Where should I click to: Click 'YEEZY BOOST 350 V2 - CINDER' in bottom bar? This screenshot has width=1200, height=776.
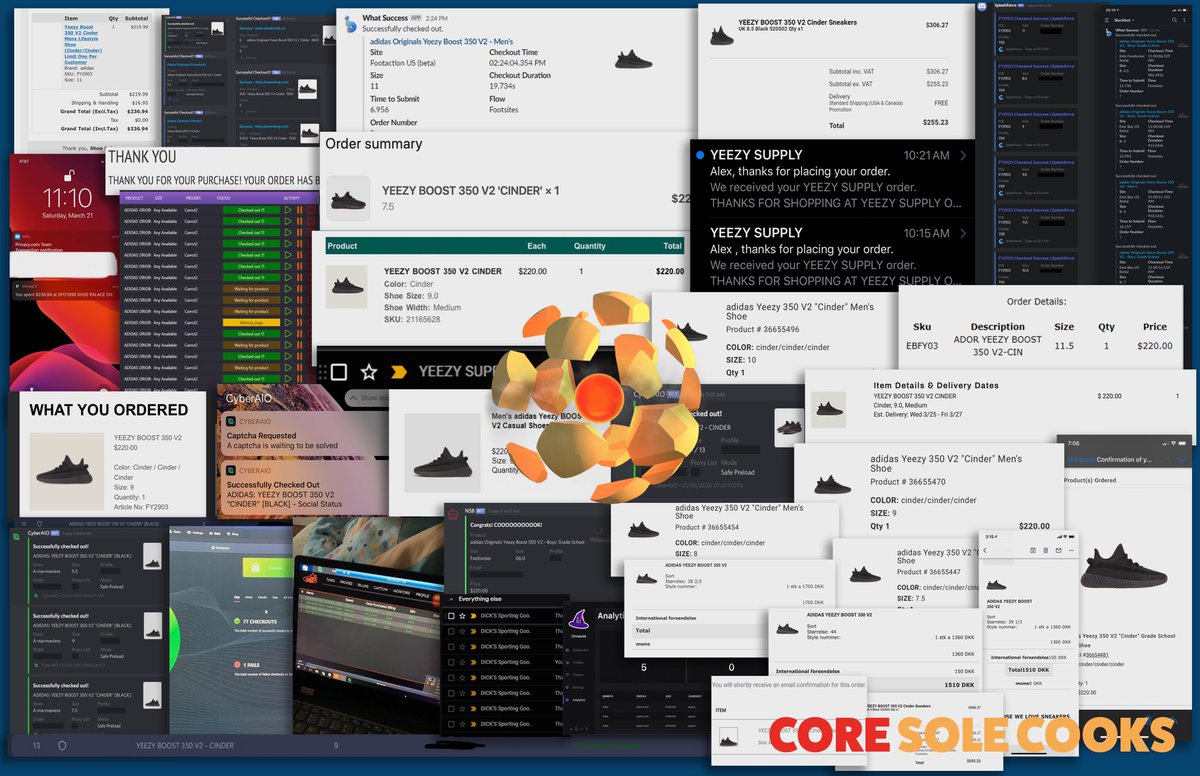(185, 746)
